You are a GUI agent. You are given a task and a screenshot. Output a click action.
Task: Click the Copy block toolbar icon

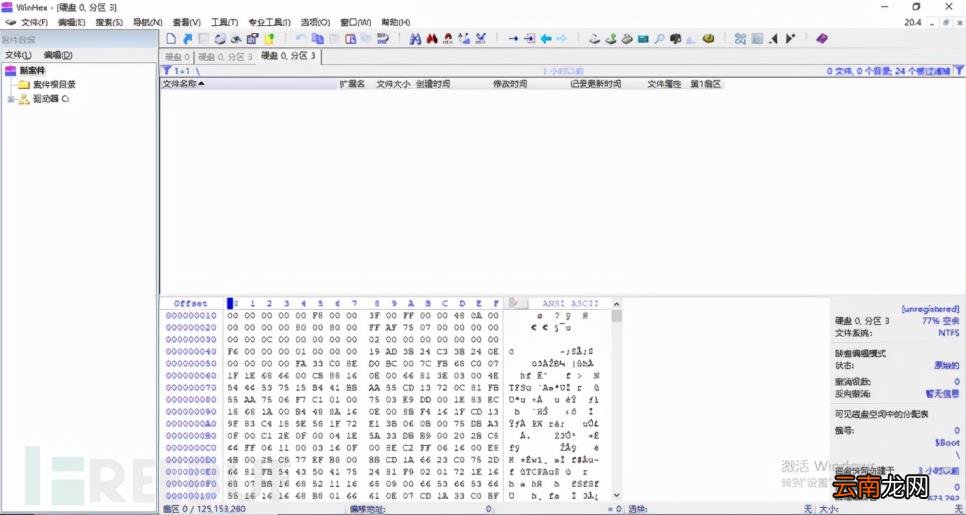318,39
